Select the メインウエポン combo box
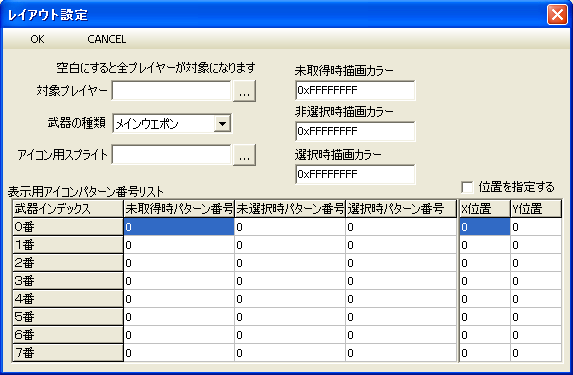573x375 pixels. (x=172, y=124)
